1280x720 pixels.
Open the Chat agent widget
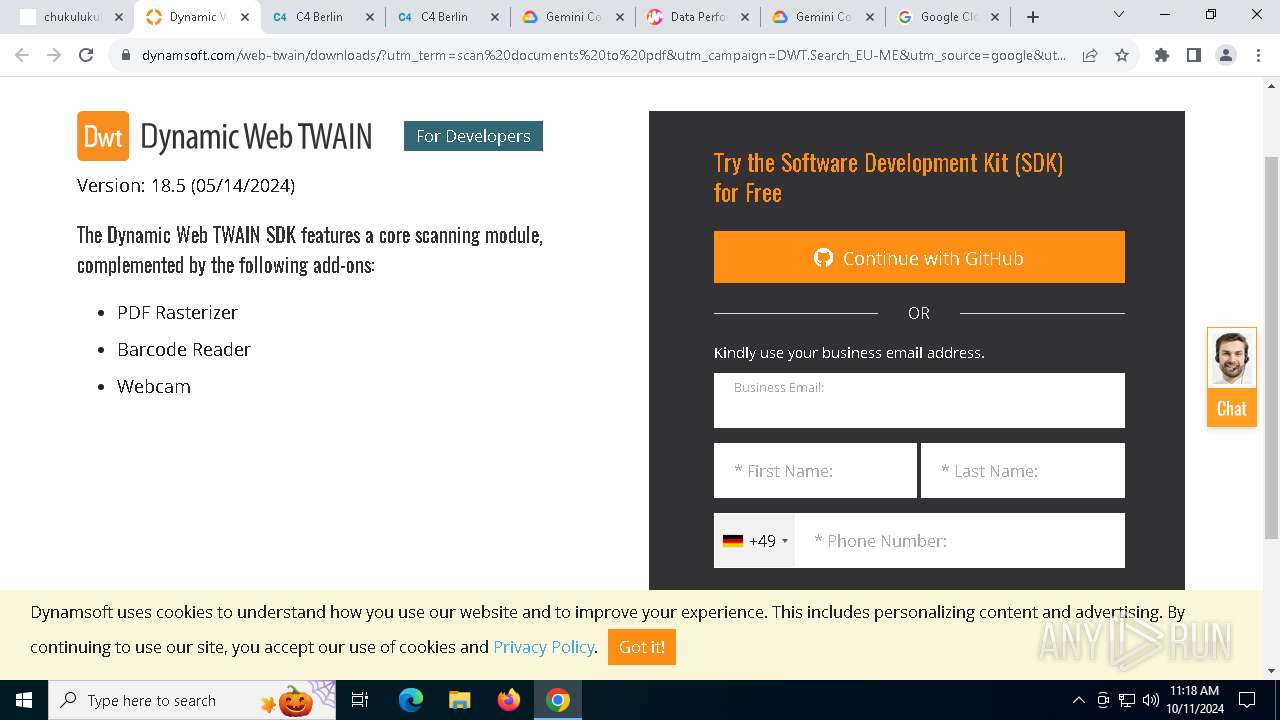click(1232, 377)
